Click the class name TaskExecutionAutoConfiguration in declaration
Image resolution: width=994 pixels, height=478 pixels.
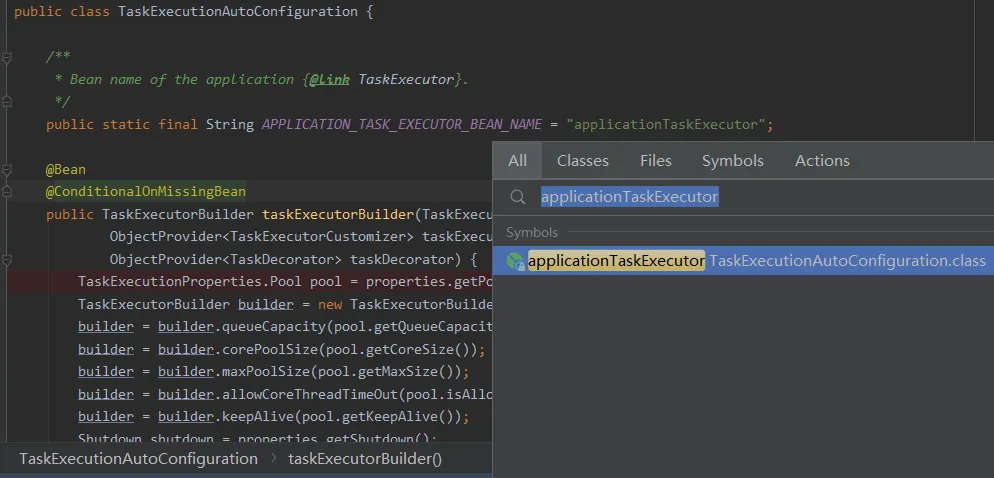coord(238,11)
